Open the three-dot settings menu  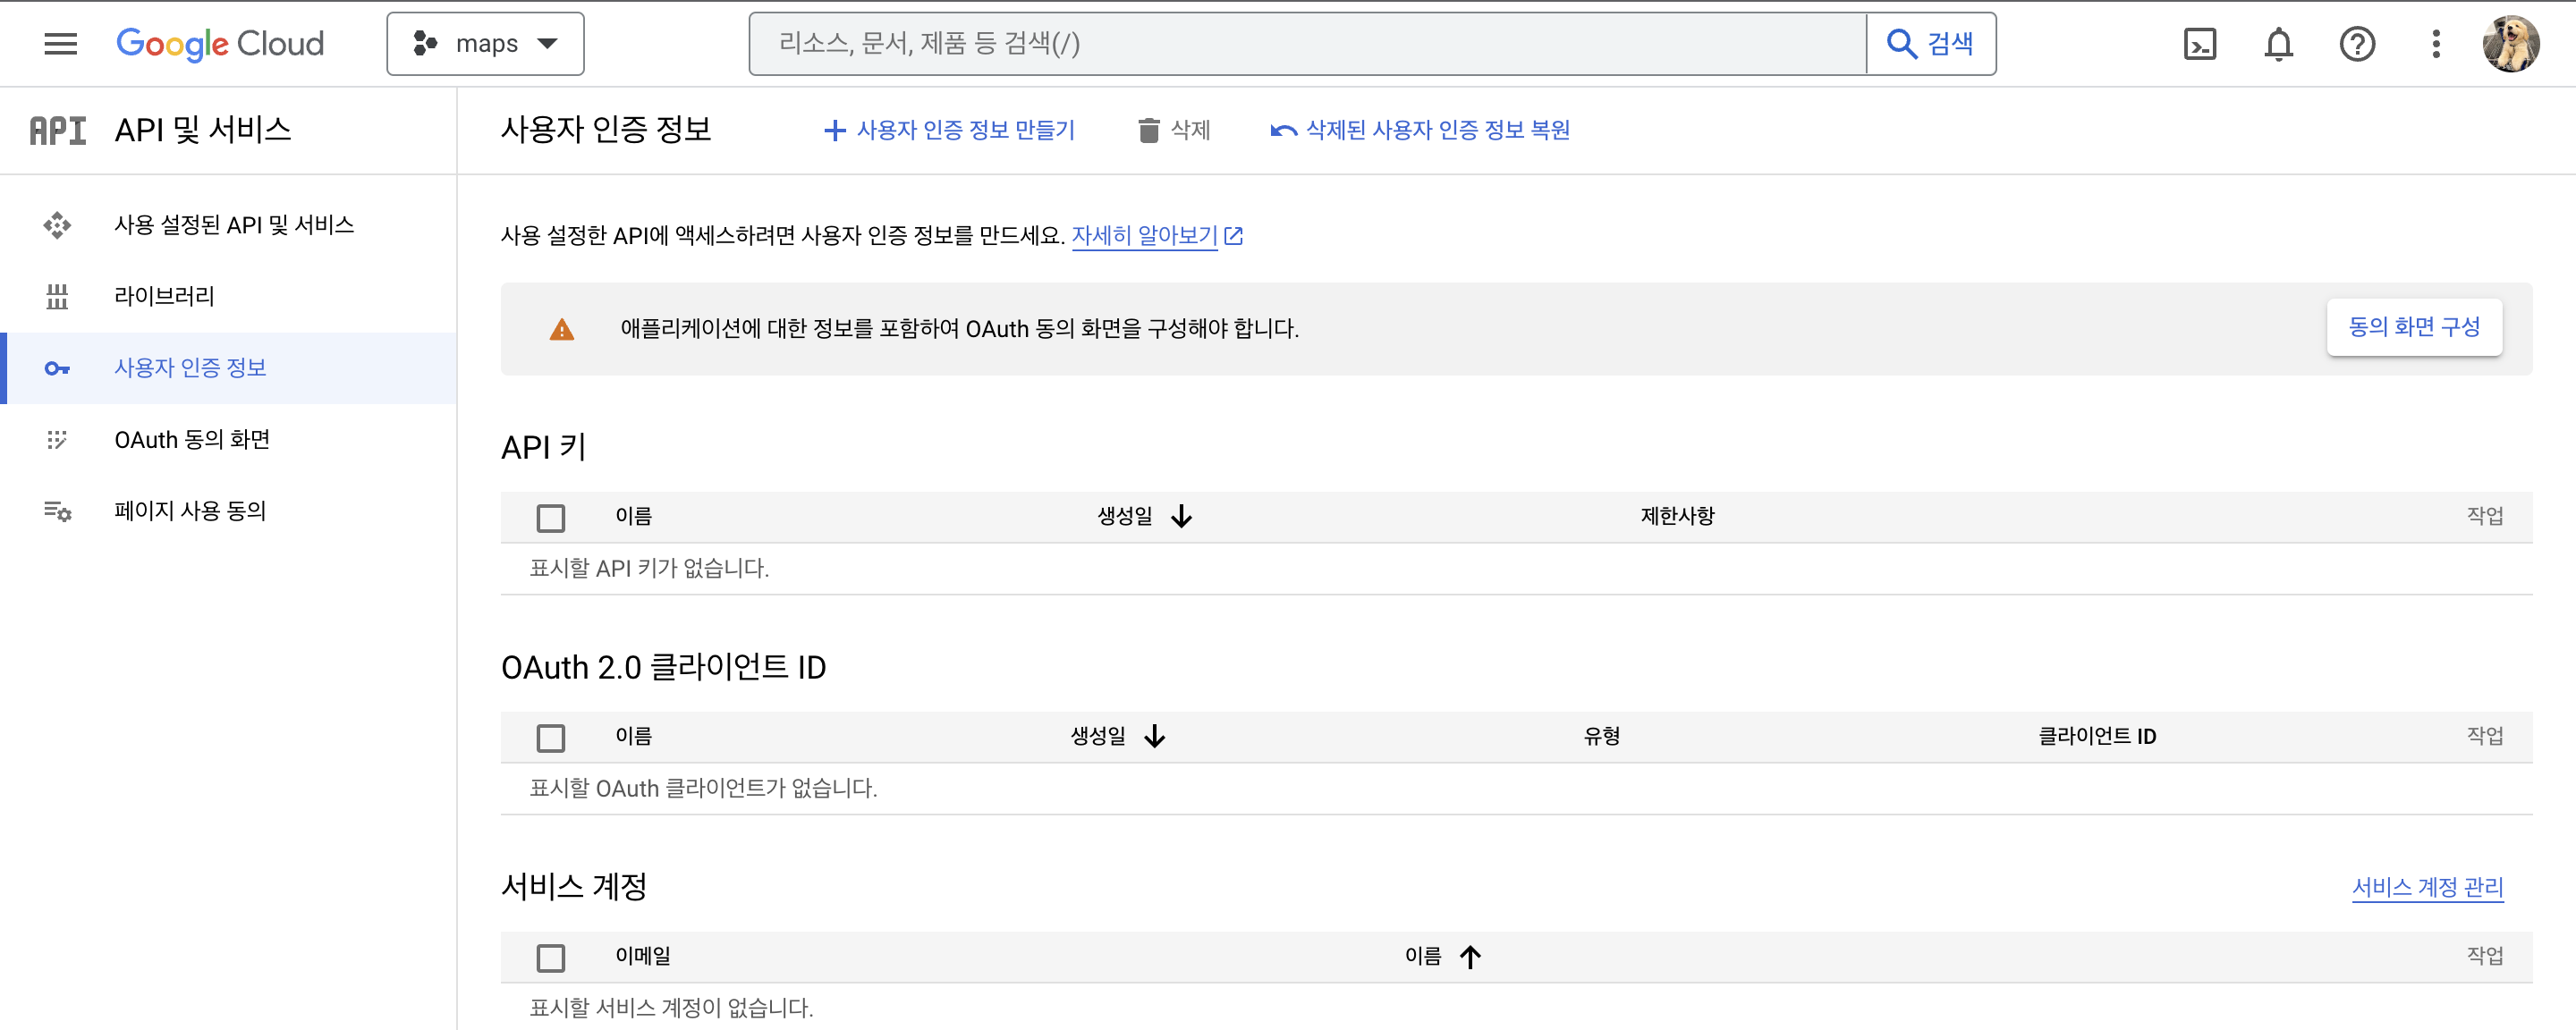coord(2436,44)
